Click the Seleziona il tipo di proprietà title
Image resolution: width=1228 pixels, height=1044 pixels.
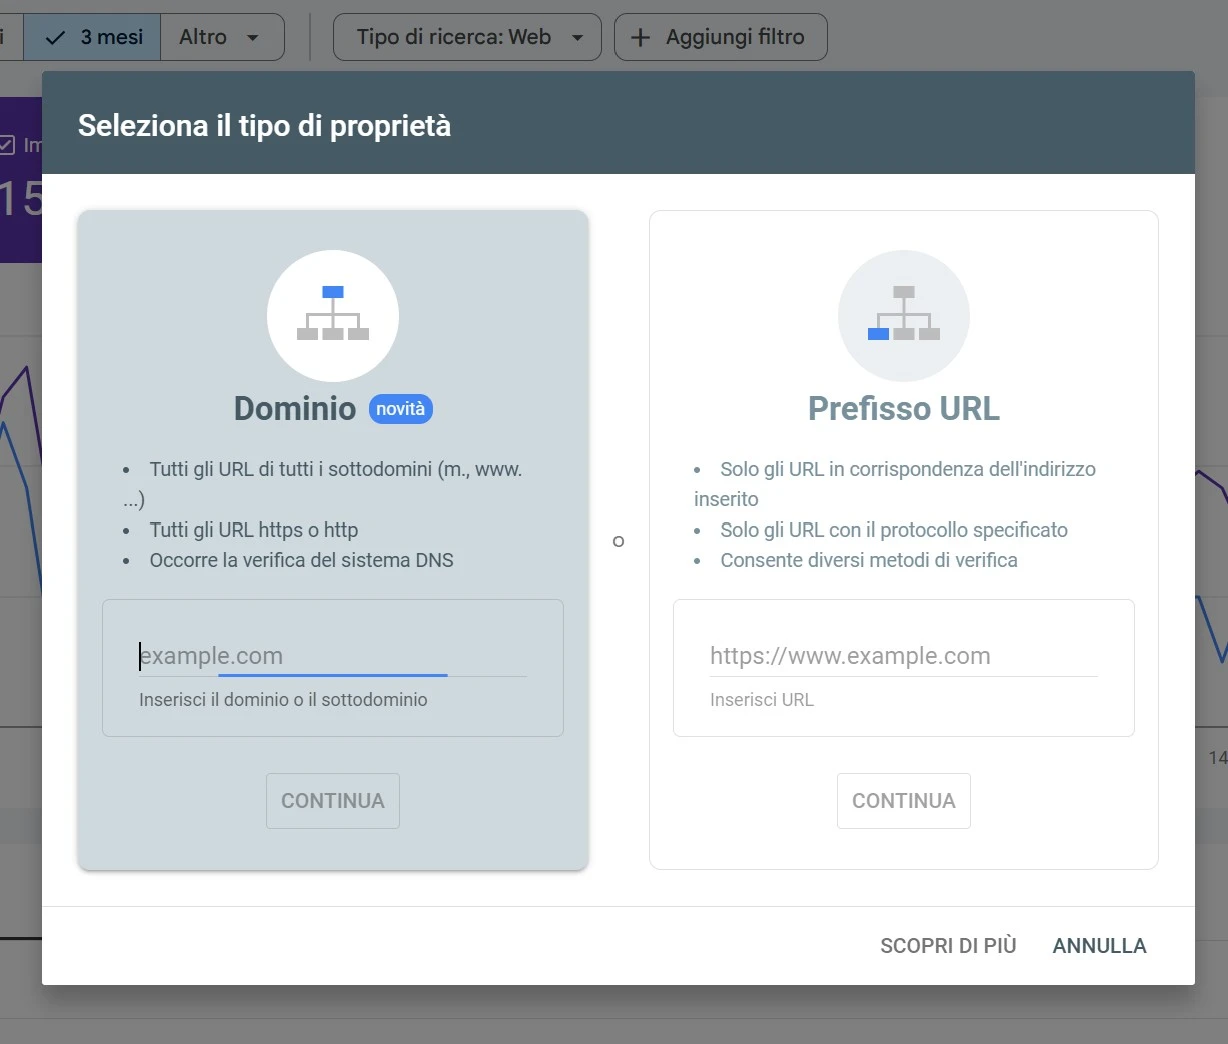point(264,126)
